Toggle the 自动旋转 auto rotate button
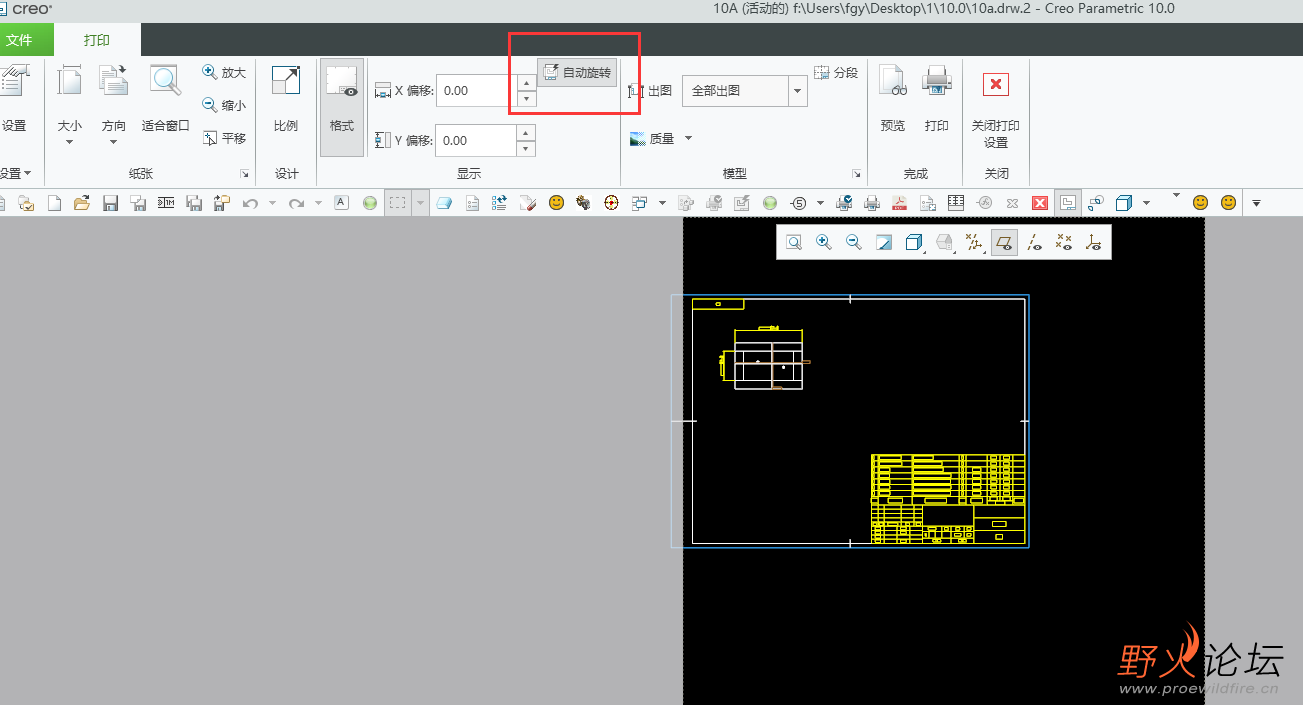 click(x=577, y=72)
